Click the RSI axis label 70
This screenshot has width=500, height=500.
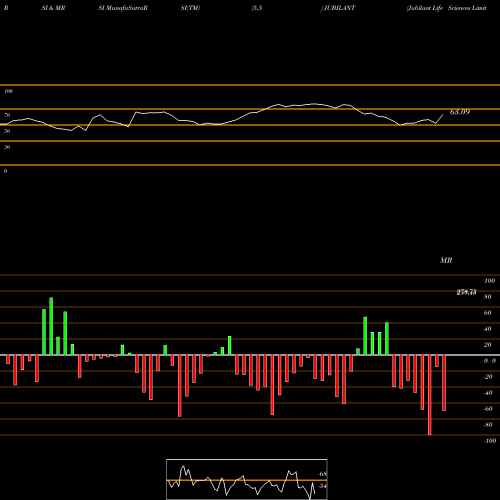(x=7, y=115)
